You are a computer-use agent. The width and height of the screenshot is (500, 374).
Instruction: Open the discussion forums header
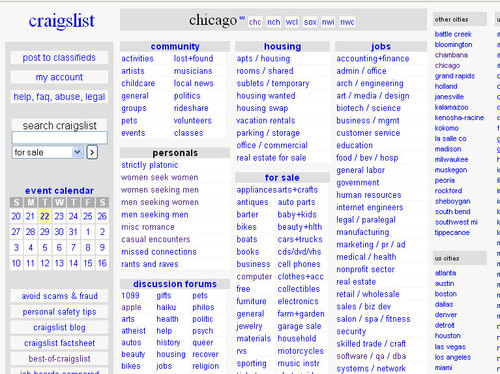175,284
